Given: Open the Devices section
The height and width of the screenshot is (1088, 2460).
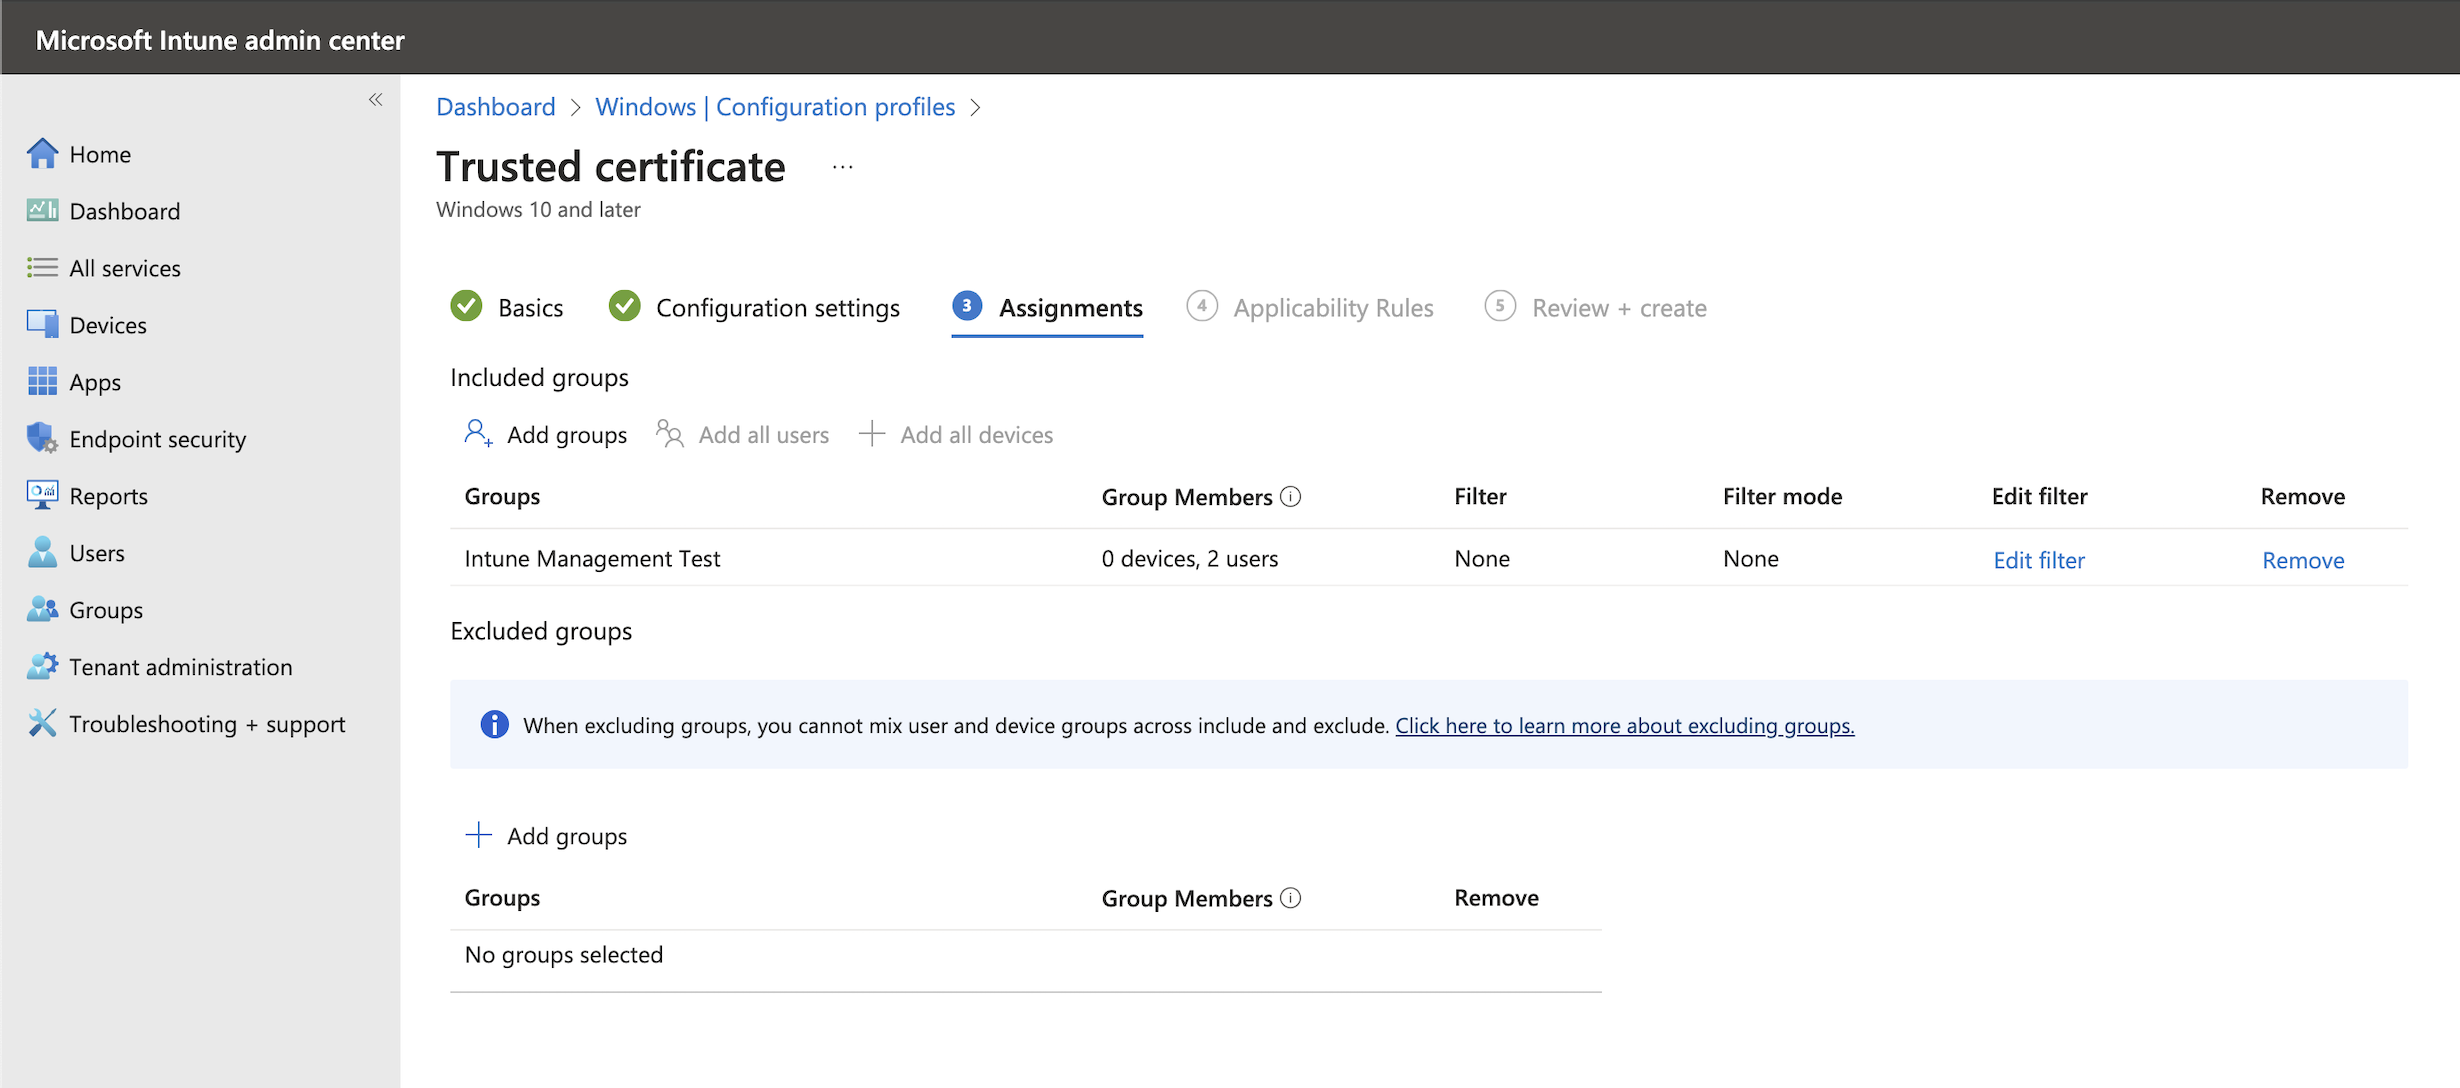Looking at the screenshot, I should (107, 324).
